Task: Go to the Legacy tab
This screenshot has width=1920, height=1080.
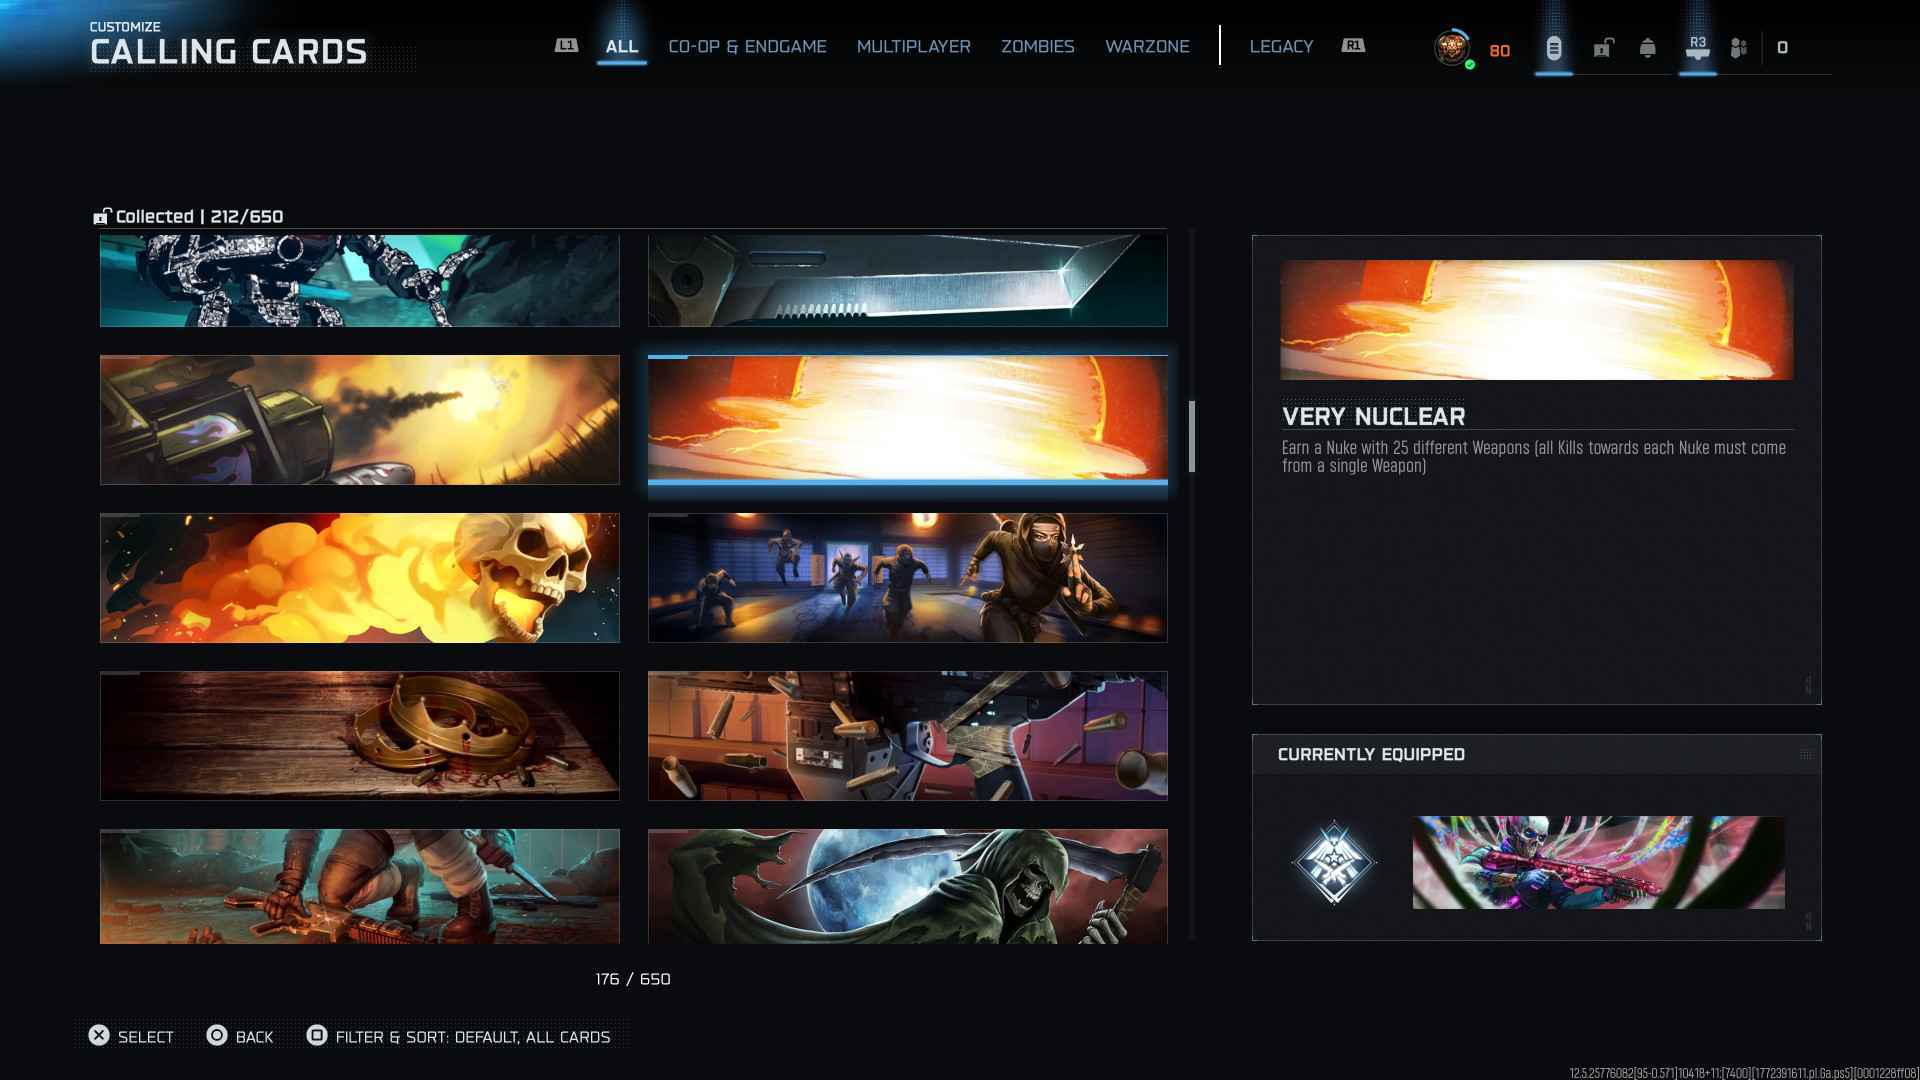Action: (1280, 47)
